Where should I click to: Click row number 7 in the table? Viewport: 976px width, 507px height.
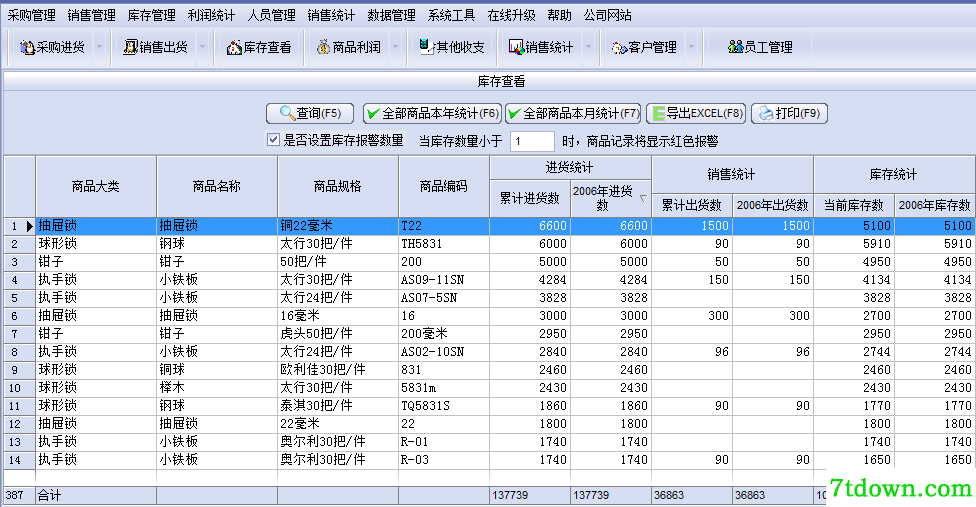tap(19, 334)
